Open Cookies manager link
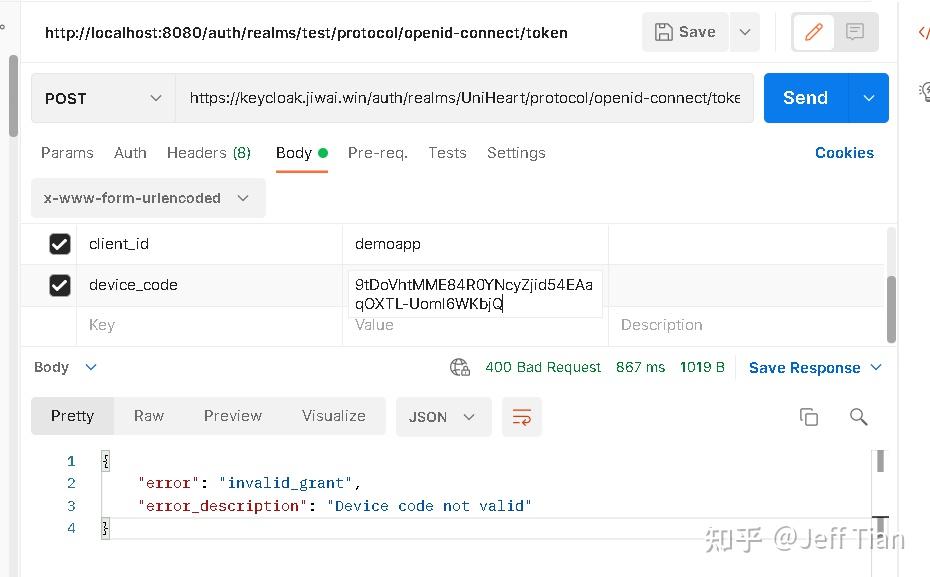Viewport: 930px width, 577px height. 844,153
